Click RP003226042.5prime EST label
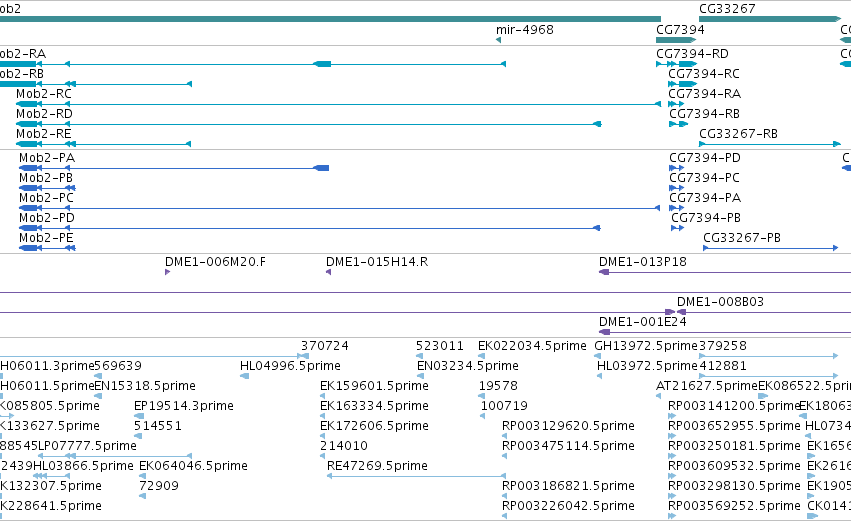This screenshot has height=521, width=851. (568, 507)
